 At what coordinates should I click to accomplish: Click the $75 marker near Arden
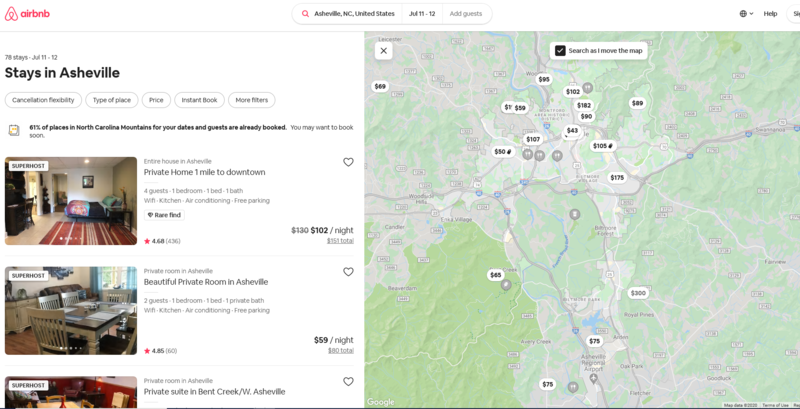tap(594, 341)
